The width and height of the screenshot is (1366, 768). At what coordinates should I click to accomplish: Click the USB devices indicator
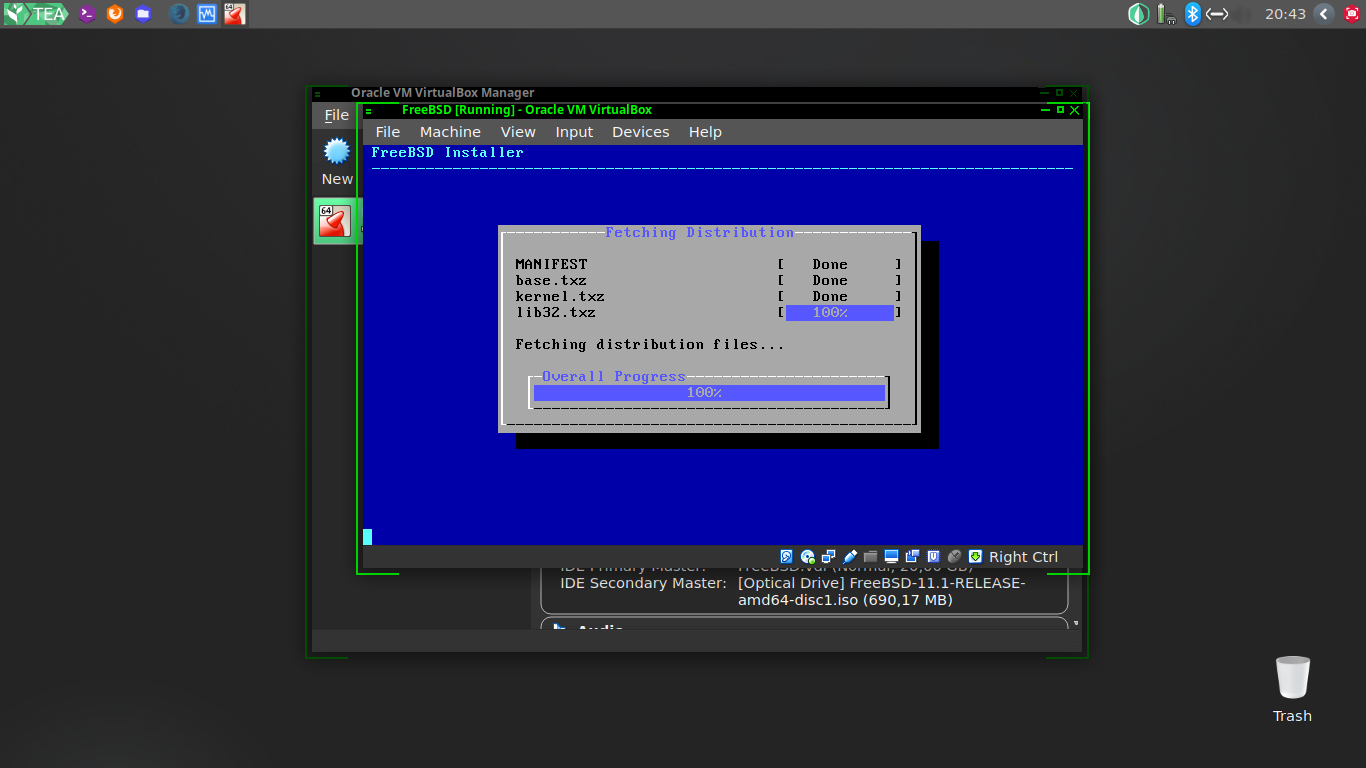(850, 557)
